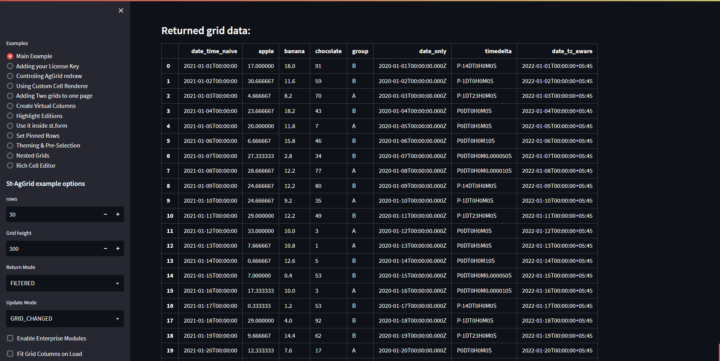The height and width of the screenshot is (361, 720).
Task: Click apple value 6.666667 in row 5
Action: 260,141
